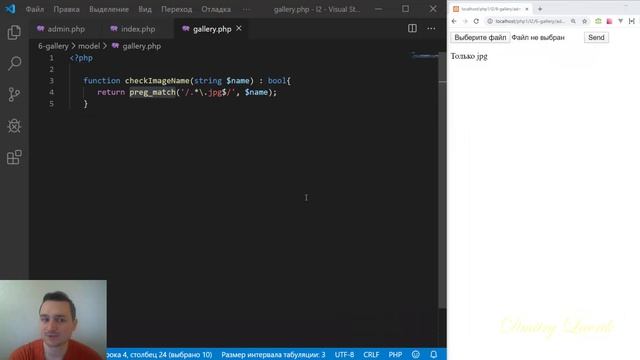Viewport: 640px width, 360px height.
Task: Open the pink browser extension icon
Action: coord(609,21)
